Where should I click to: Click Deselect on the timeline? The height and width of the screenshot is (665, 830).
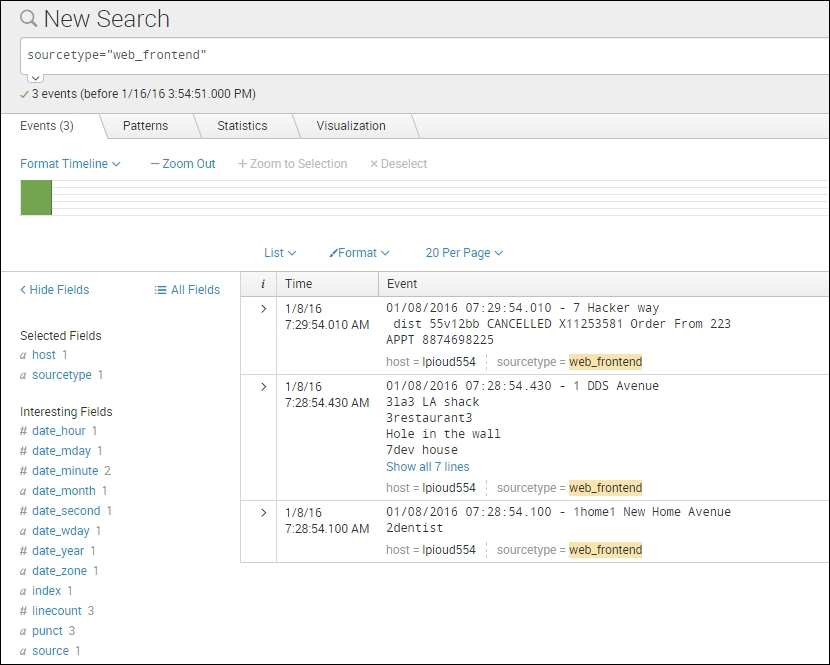(399, 164)
